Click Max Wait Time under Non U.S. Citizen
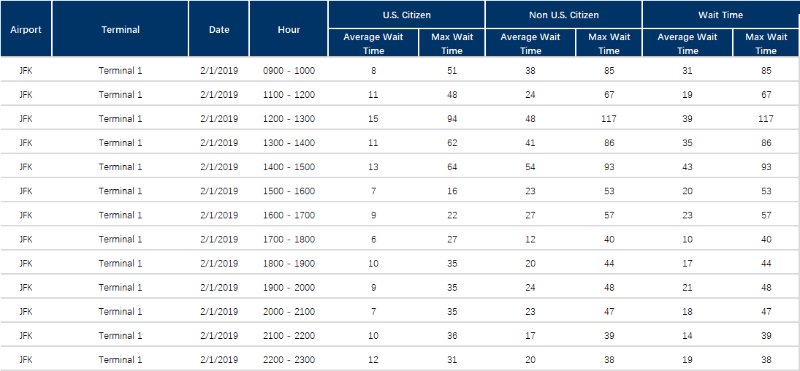This screenshot has height=371, width=800. [x=609, y=43]
